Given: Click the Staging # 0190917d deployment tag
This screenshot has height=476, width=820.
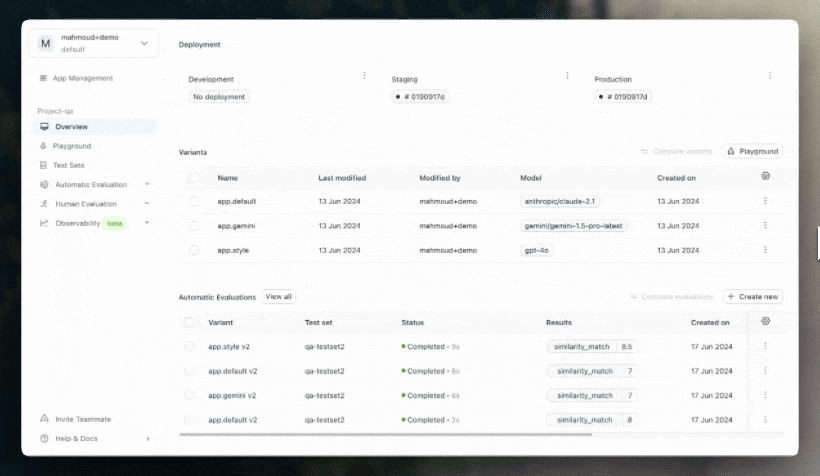Looking at the screenshot, I should 420,97.
